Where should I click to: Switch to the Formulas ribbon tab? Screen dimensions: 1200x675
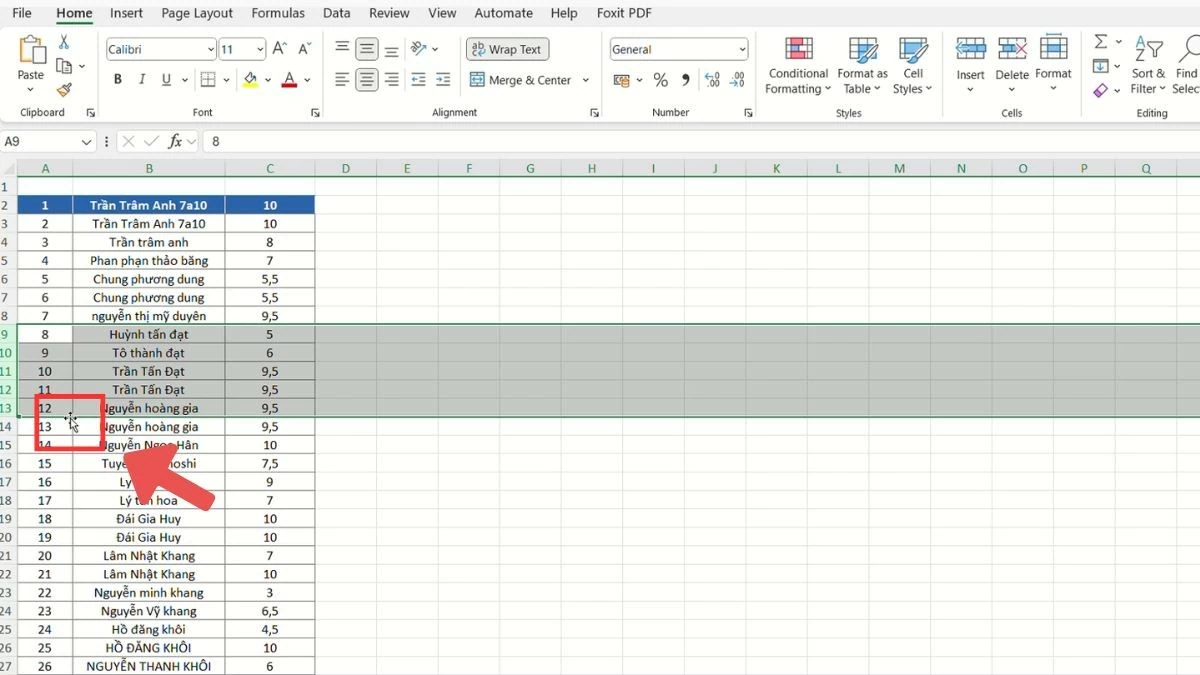[277, 13]
